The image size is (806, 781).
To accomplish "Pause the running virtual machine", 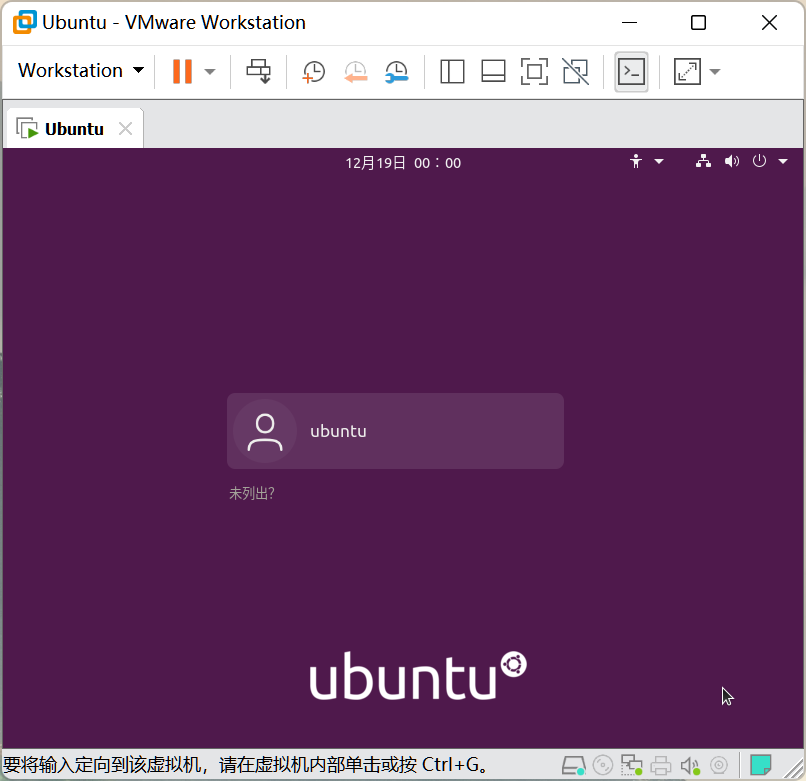I will click(182, 71).
